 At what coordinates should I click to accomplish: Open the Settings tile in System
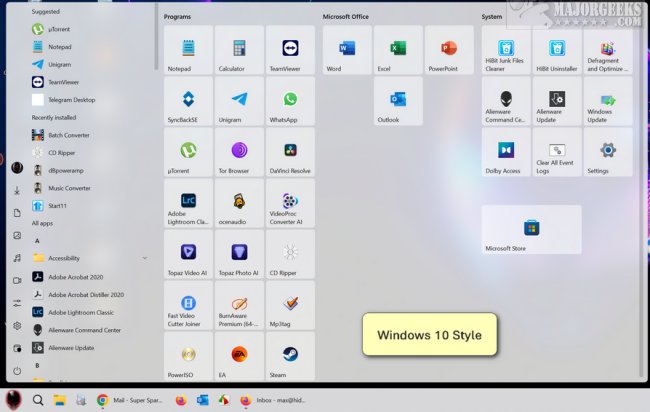(x=608, y=152)
